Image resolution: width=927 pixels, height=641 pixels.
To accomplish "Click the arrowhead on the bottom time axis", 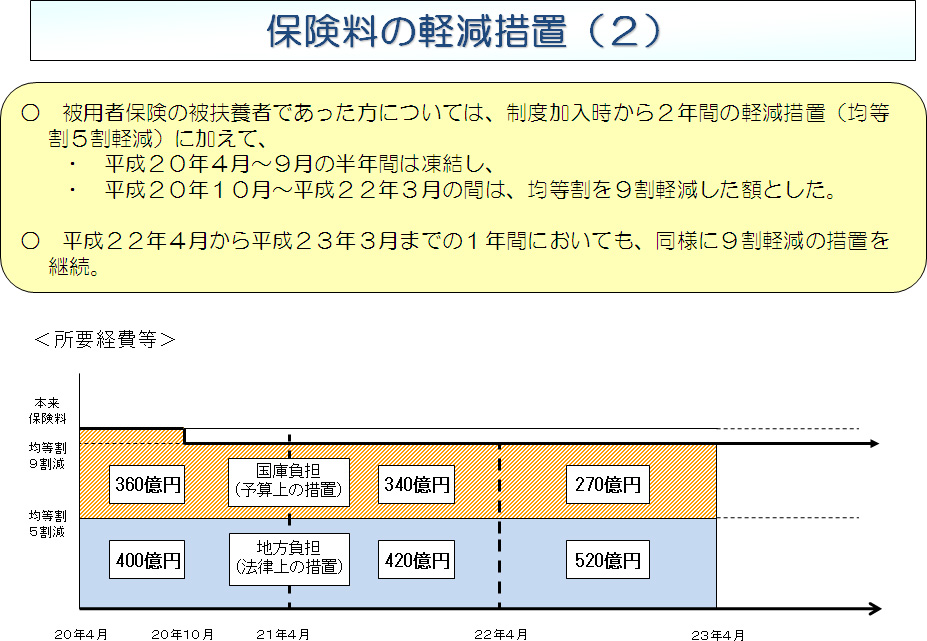I will click(x=873, y=608).
